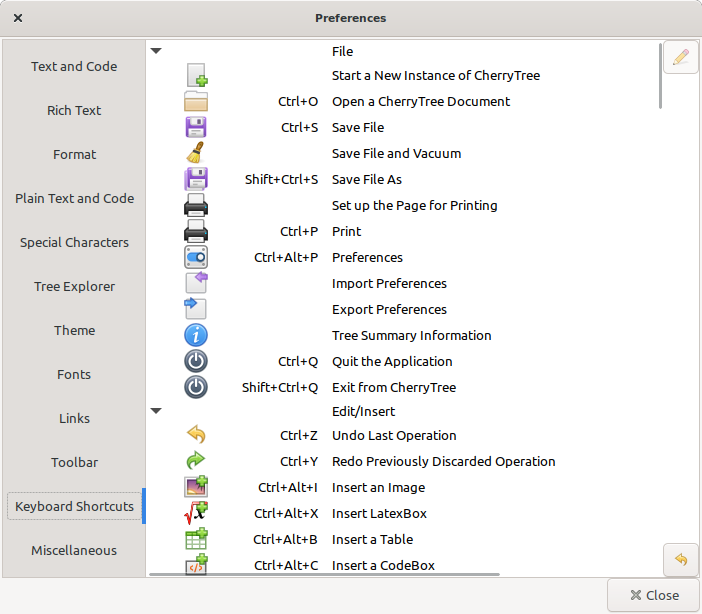Select the Ctrl+Alt+C shortcut cell
The height and width of the screenshot is (614, 702).
(286, 565)
